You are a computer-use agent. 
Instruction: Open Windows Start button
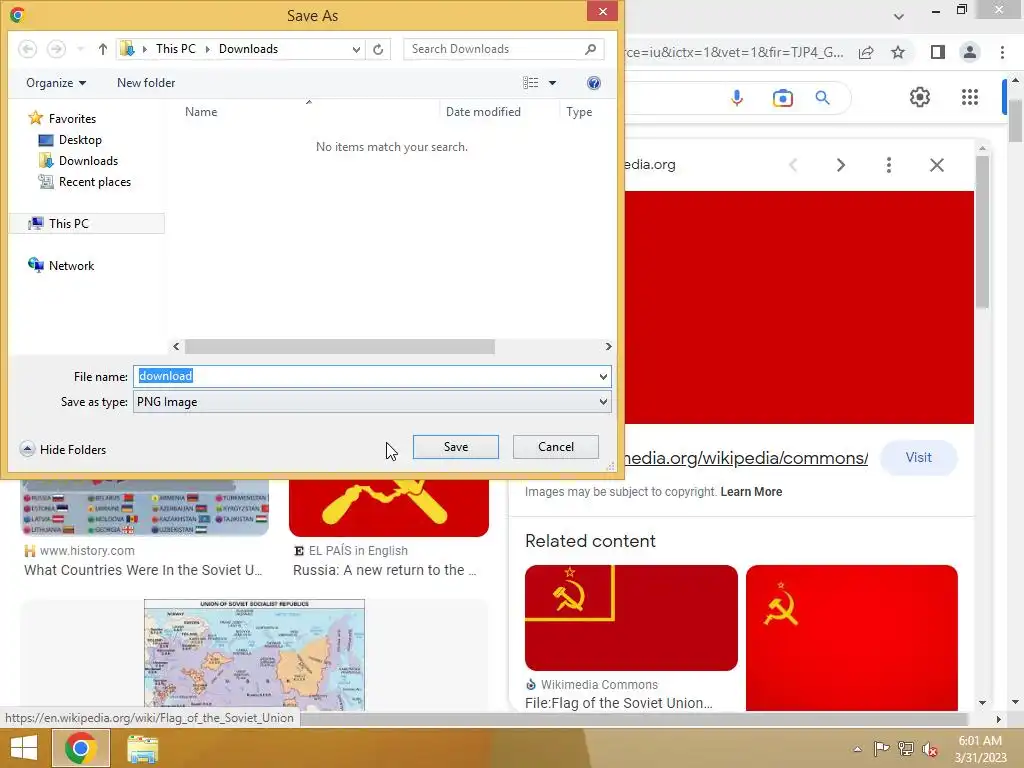click(x=24, y=748)
